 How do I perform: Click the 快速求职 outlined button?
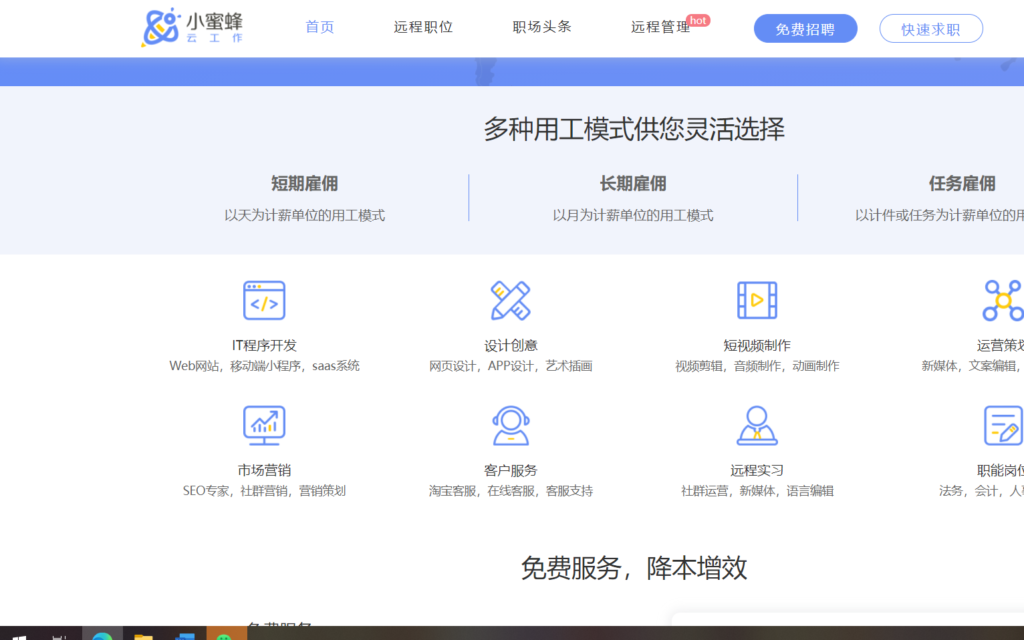pos(930,29)
